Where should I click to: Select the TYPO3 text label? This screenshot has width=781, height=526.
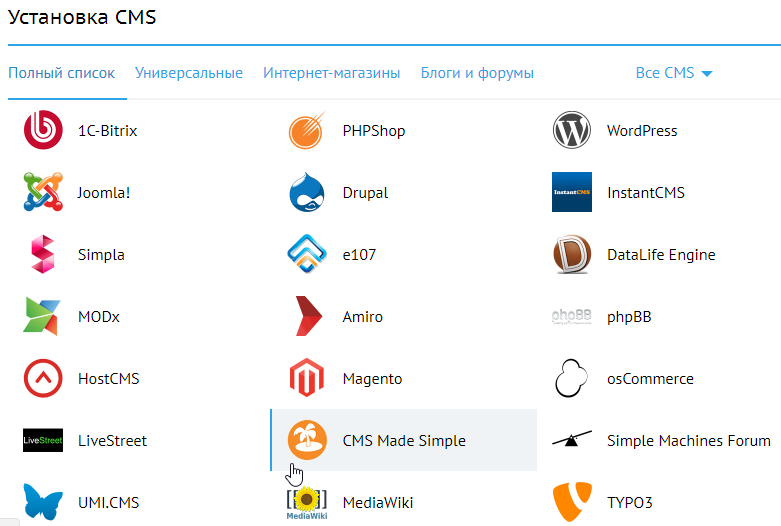pyautogui.click(x=630, y=503)
